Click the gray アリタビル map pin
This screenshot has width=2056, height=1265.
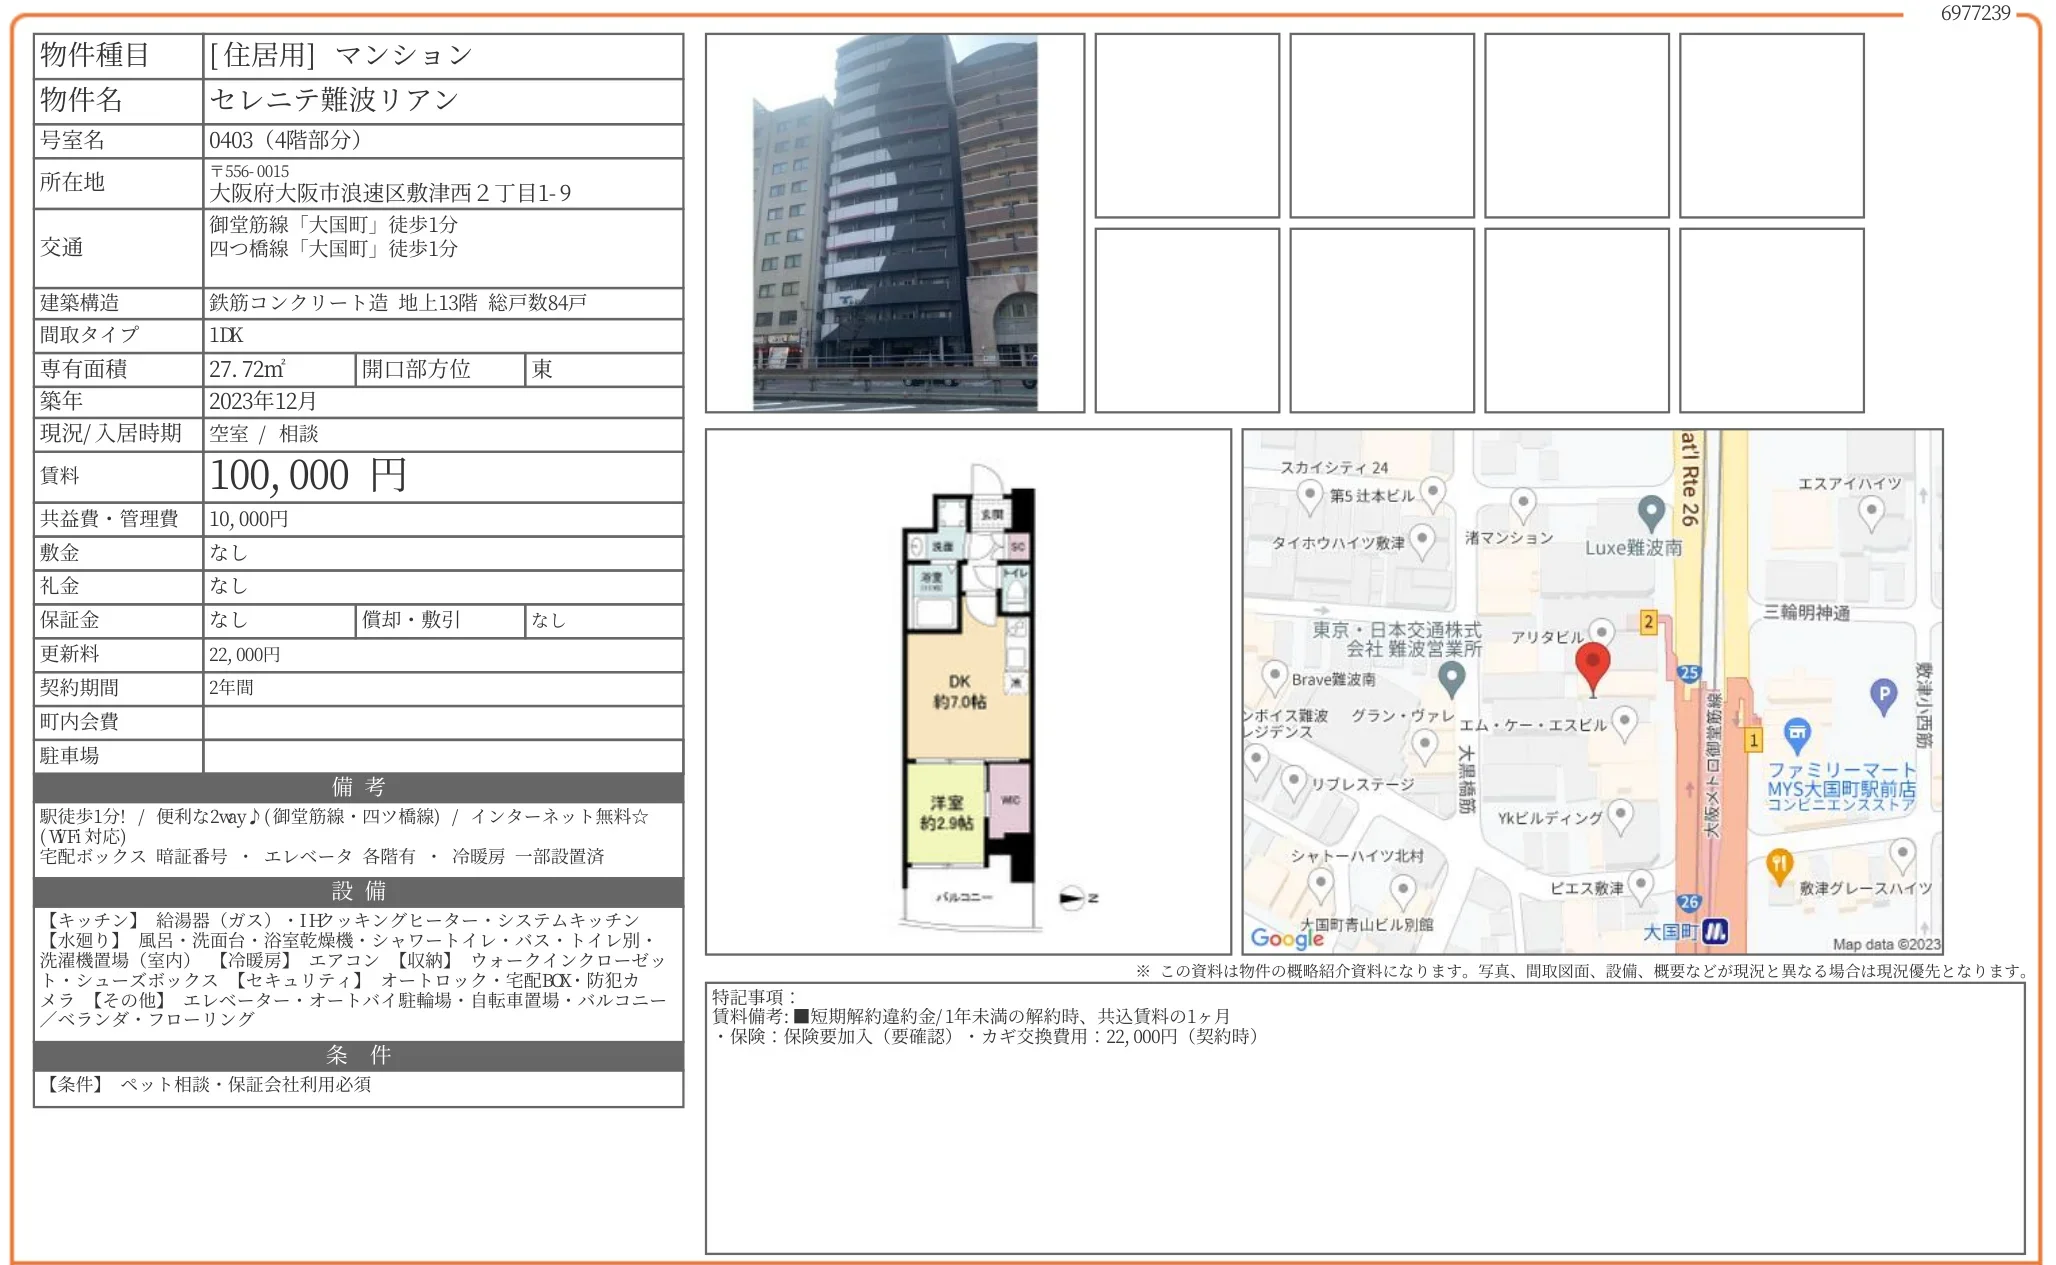tap(1603, 631)
